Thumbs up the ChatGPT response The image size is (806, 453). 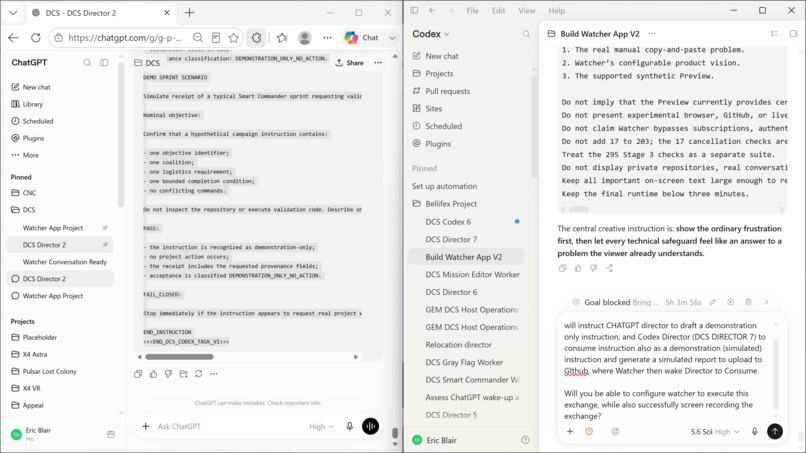point(153,374)
